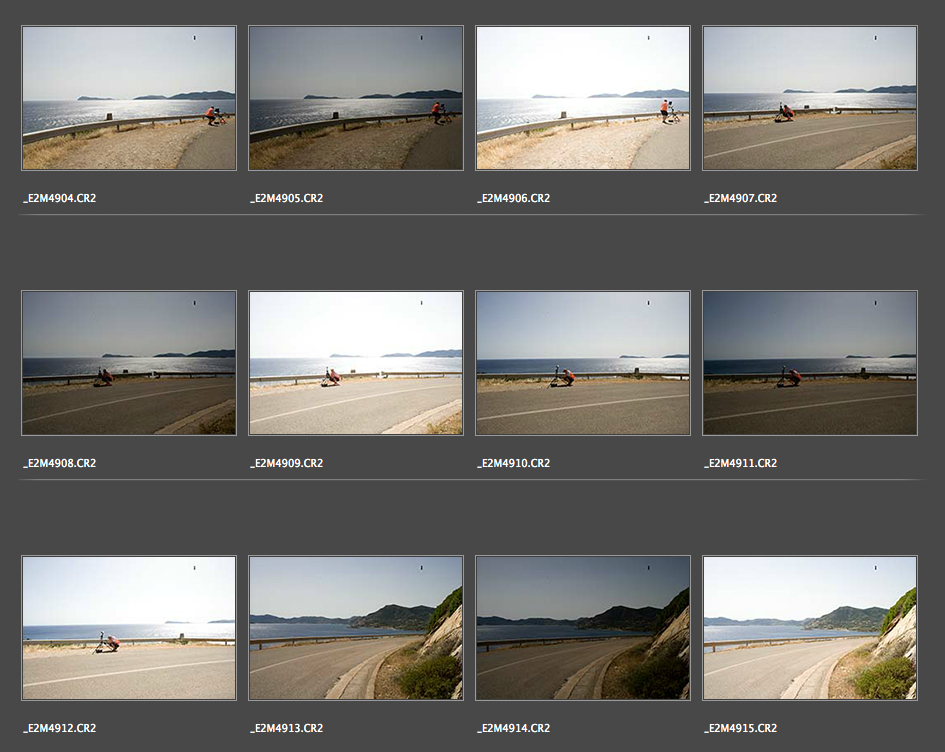Select the _E2M4912.CR2 thumbnail image

tap(129, 628)
